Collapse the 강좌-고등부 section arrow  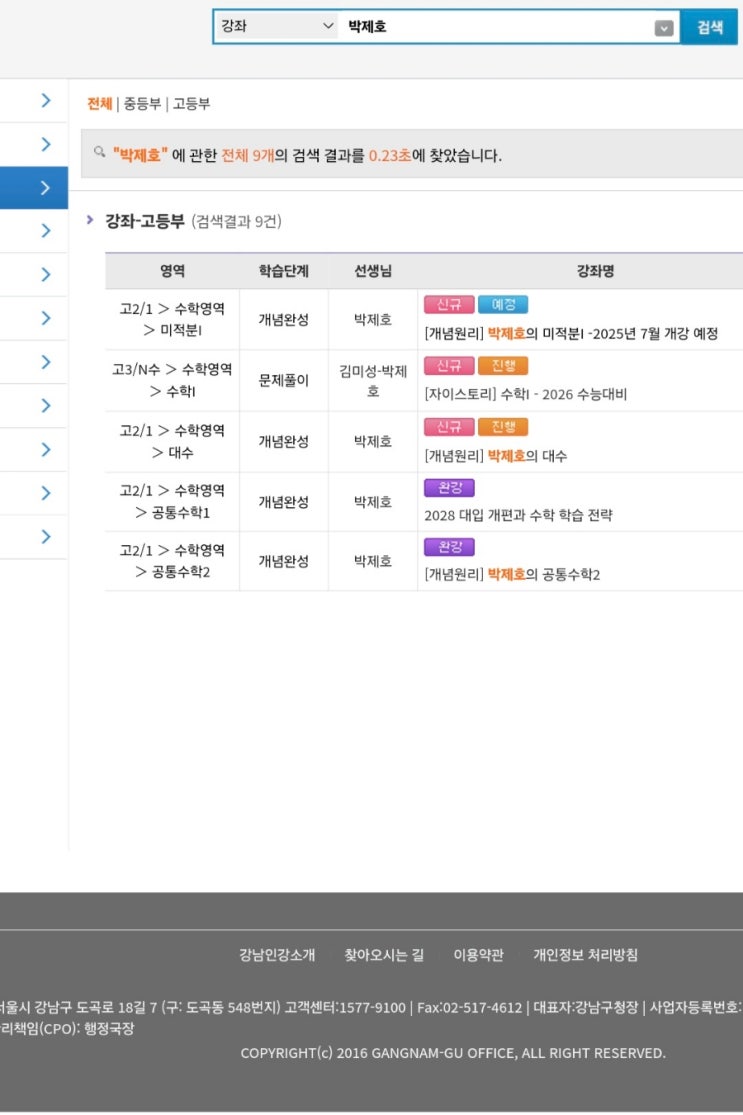click(90, 220)
